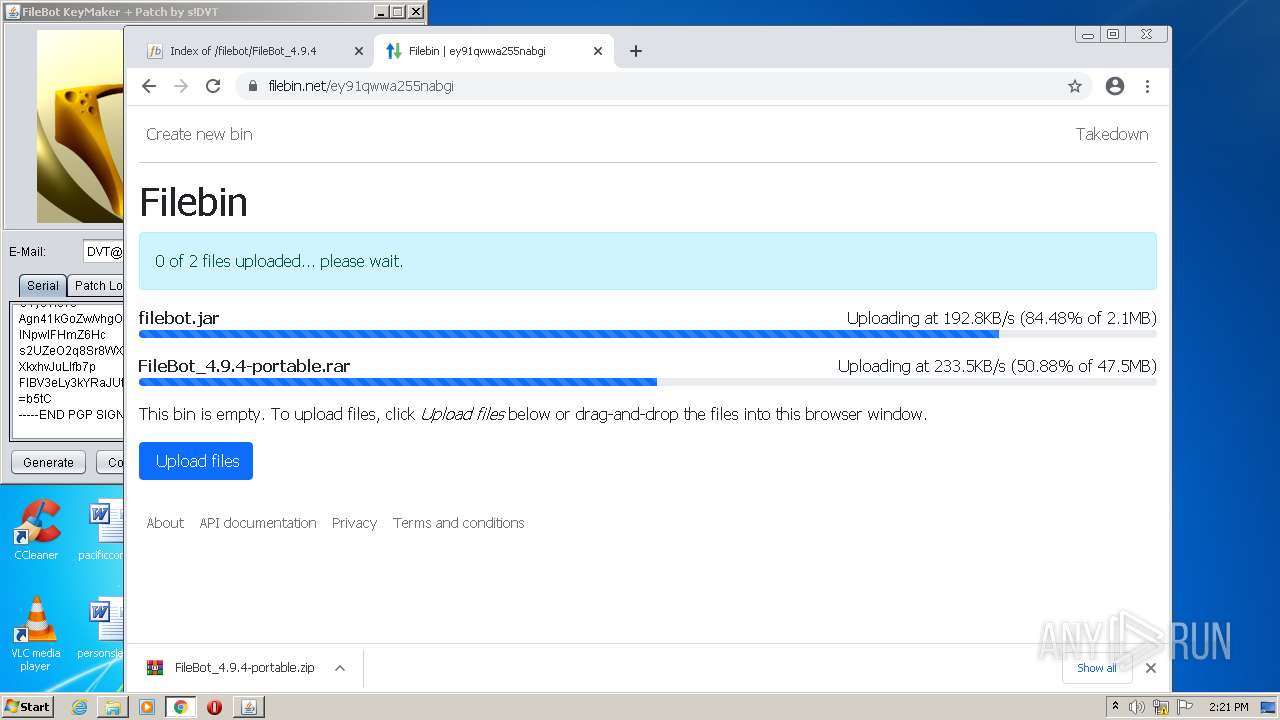1280x720 pixels.
Task: Open Windows Explorer folder from taskbar
Action: [x=113, y=707]
